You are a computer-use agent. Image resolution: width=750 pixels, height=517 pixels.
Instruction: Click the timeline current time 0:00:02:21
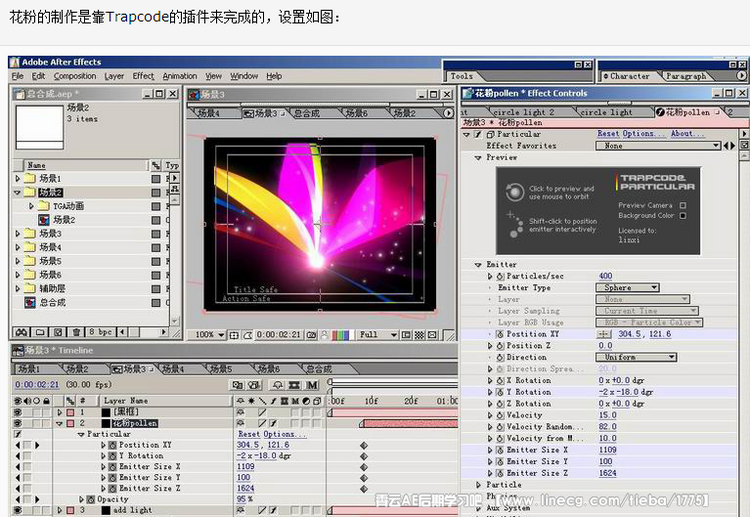coord(37,385)
